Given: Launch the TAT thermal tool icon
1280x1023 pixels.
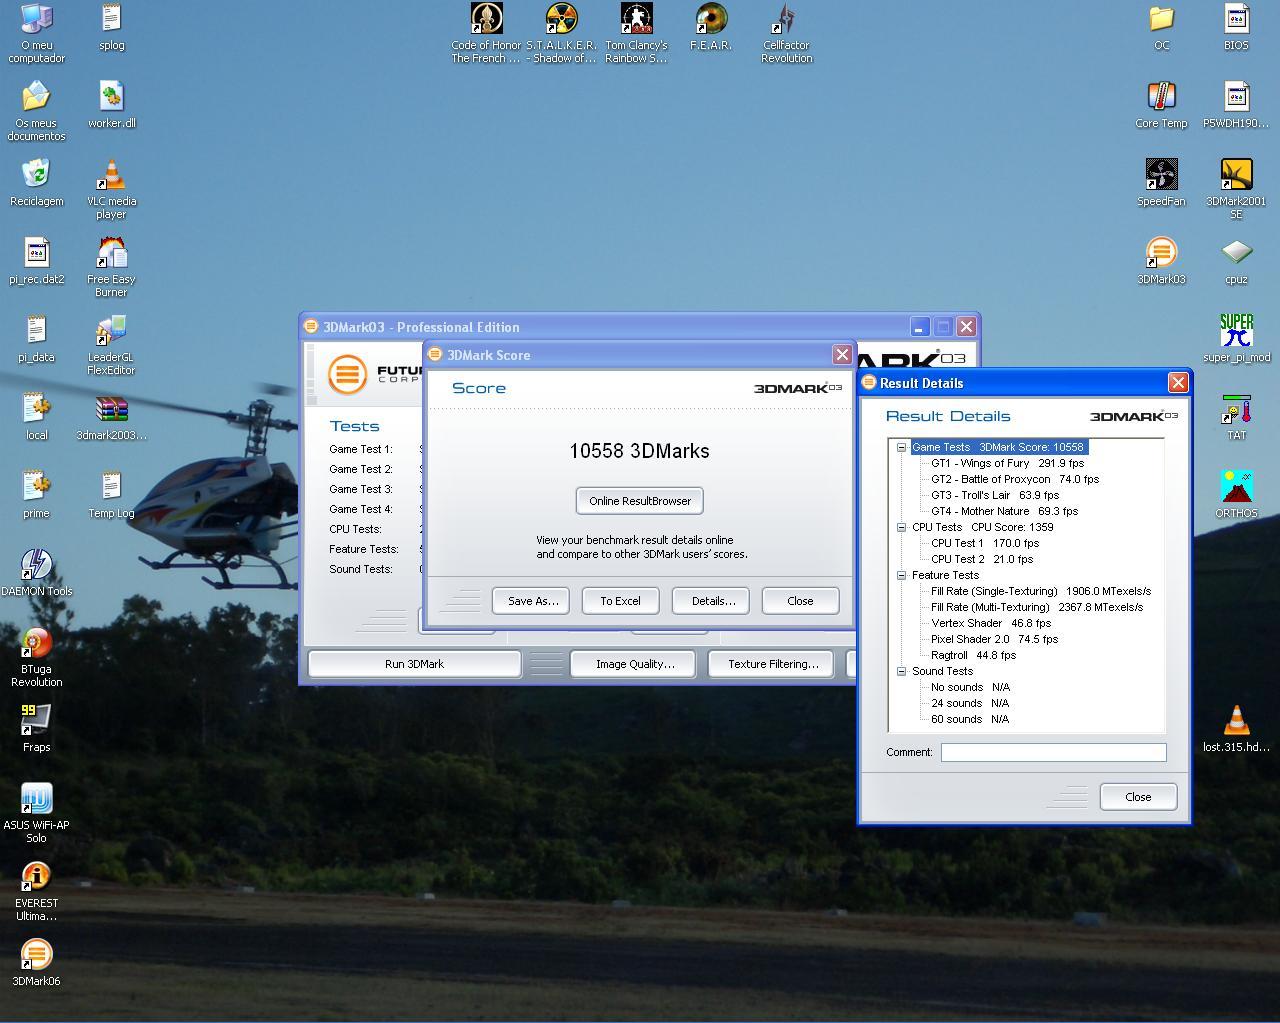Looking at the screenshot, I should point(1236,408).
